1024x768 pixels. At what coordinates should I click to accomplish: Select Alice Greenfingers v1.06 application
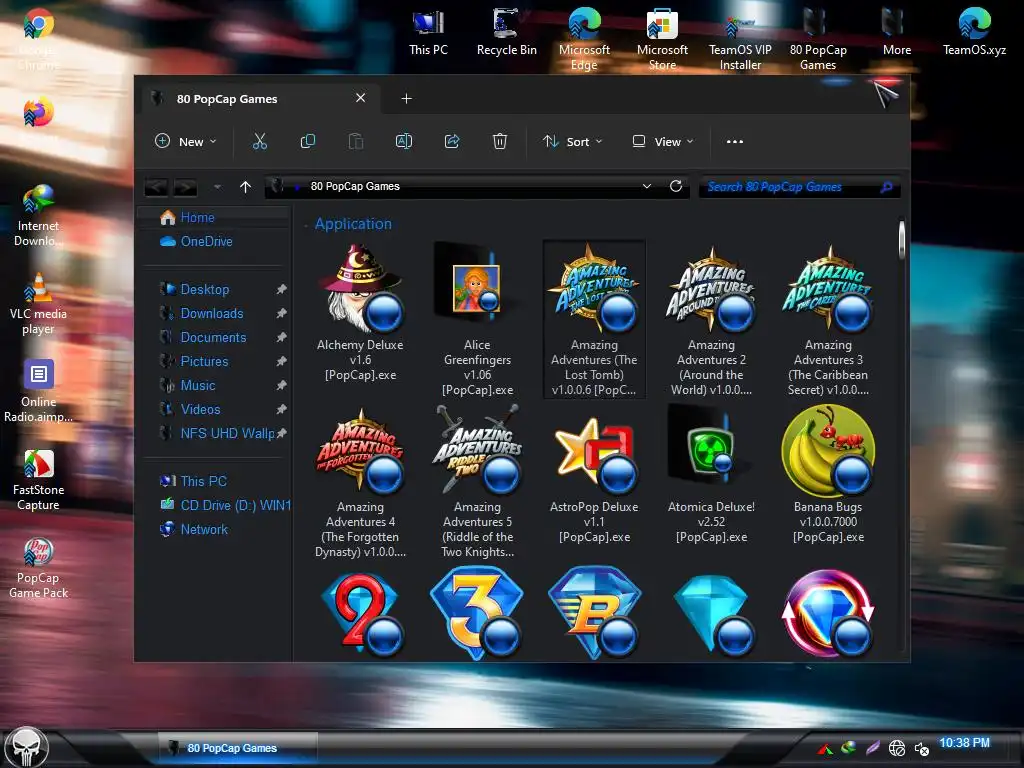pos(477,319)
